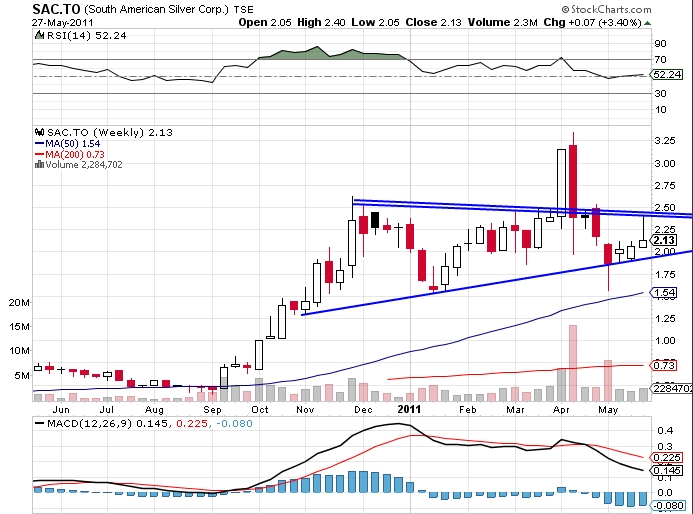The width and height of the screenshot is (693, 514).
Task: Click the chart date 27-May-2011
Action: pos(63,23)
